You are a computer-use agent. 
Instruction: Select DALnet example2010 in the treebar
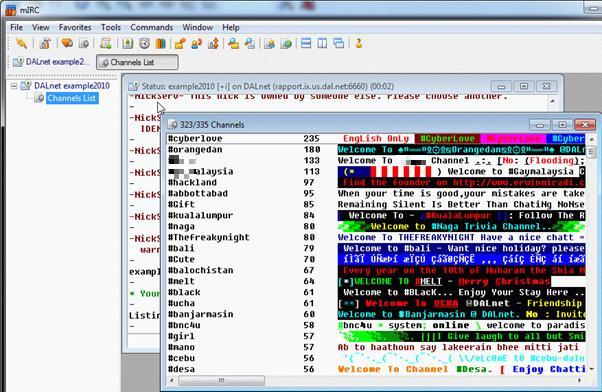pos(72,86)
